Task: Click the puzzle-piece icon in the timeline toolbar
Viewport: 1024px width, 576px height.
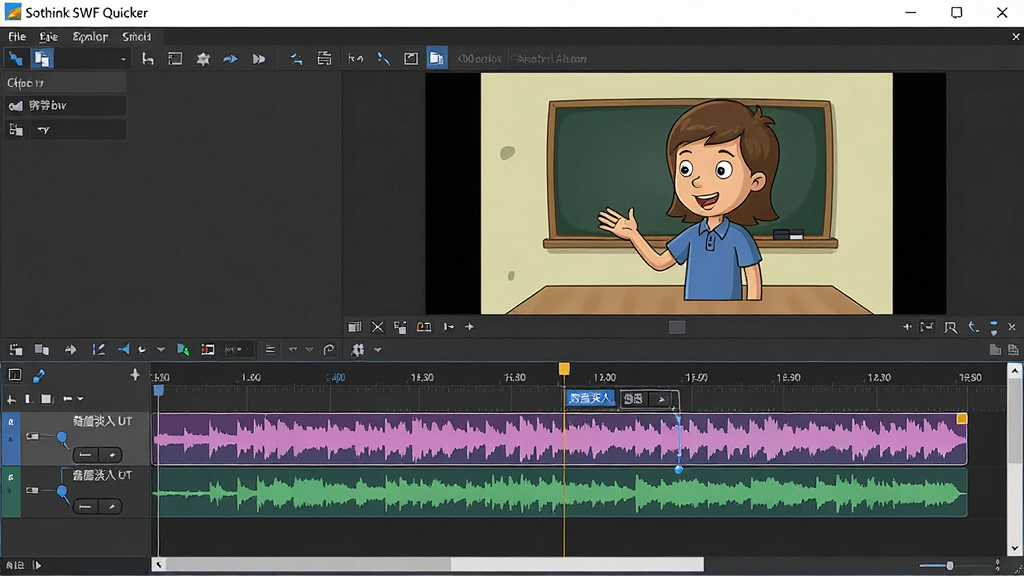Action: point(357,350)
